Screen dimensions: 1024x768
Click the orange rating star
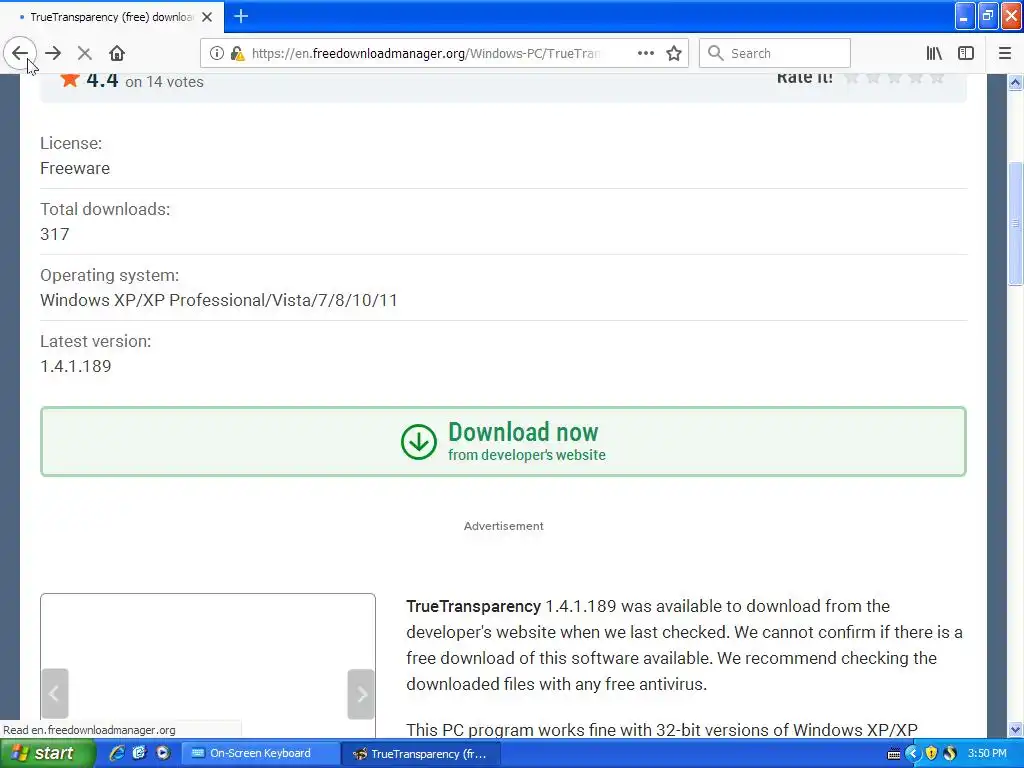70,80
